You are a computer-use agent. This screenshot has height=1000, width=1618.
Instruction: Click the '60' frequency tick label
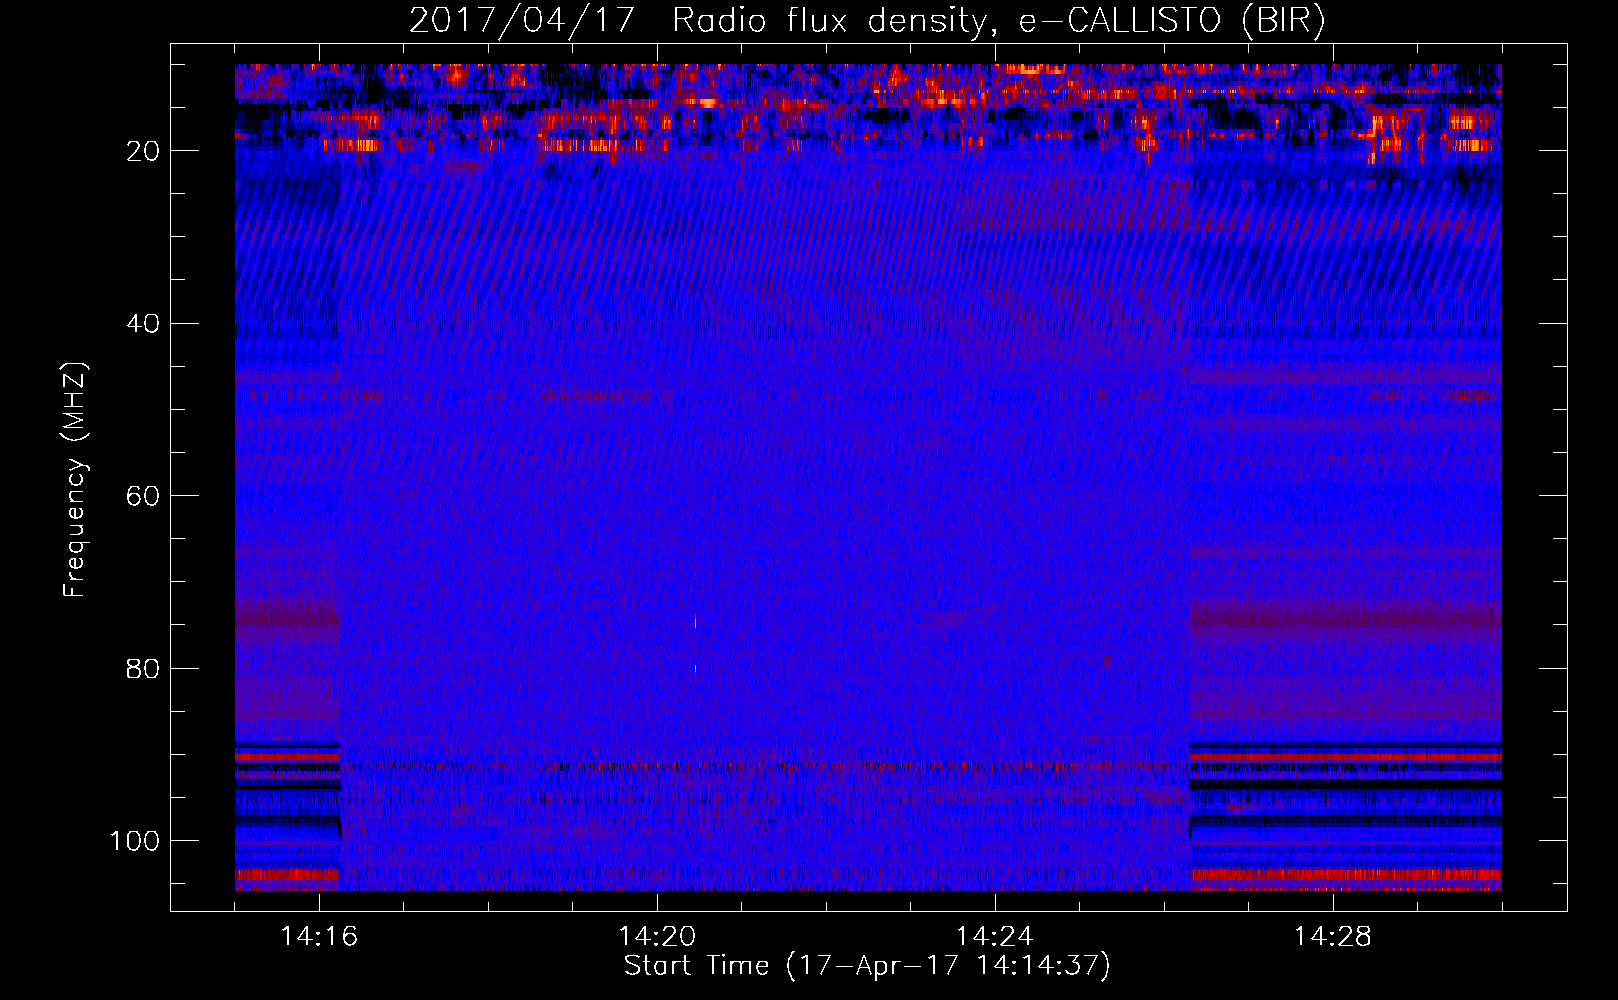point(143,496)
